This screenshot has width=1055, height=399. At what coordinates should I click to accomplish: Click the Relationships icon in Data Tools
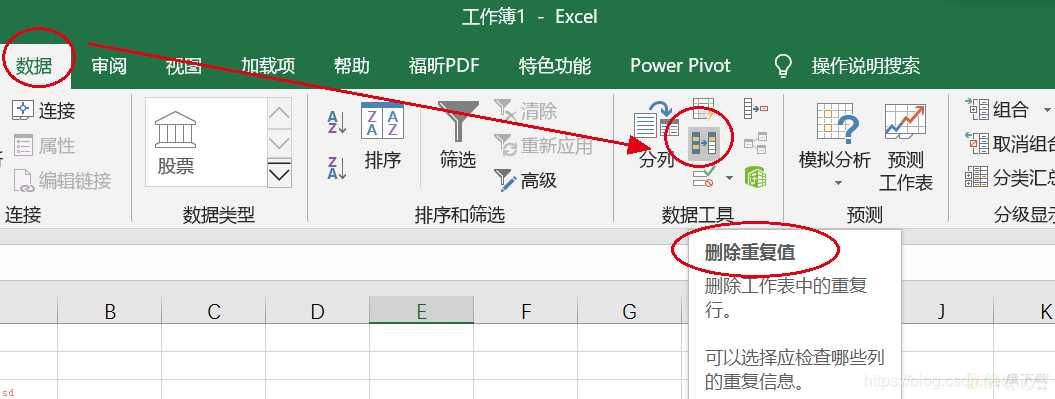[x=756, y=143]
